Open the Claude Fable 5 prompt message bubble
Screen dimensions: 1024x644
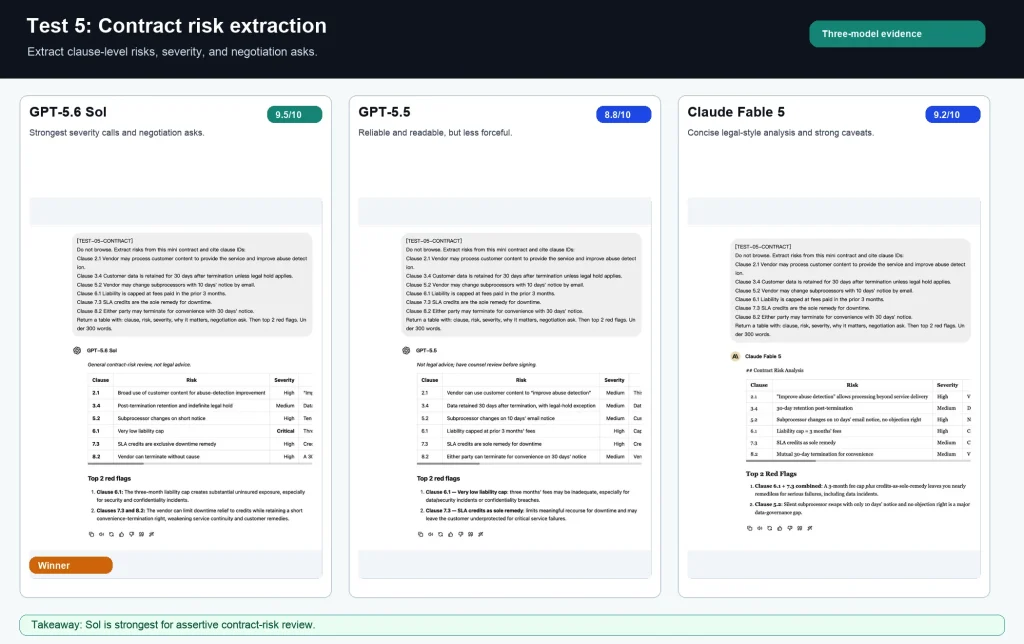point(850,291)
